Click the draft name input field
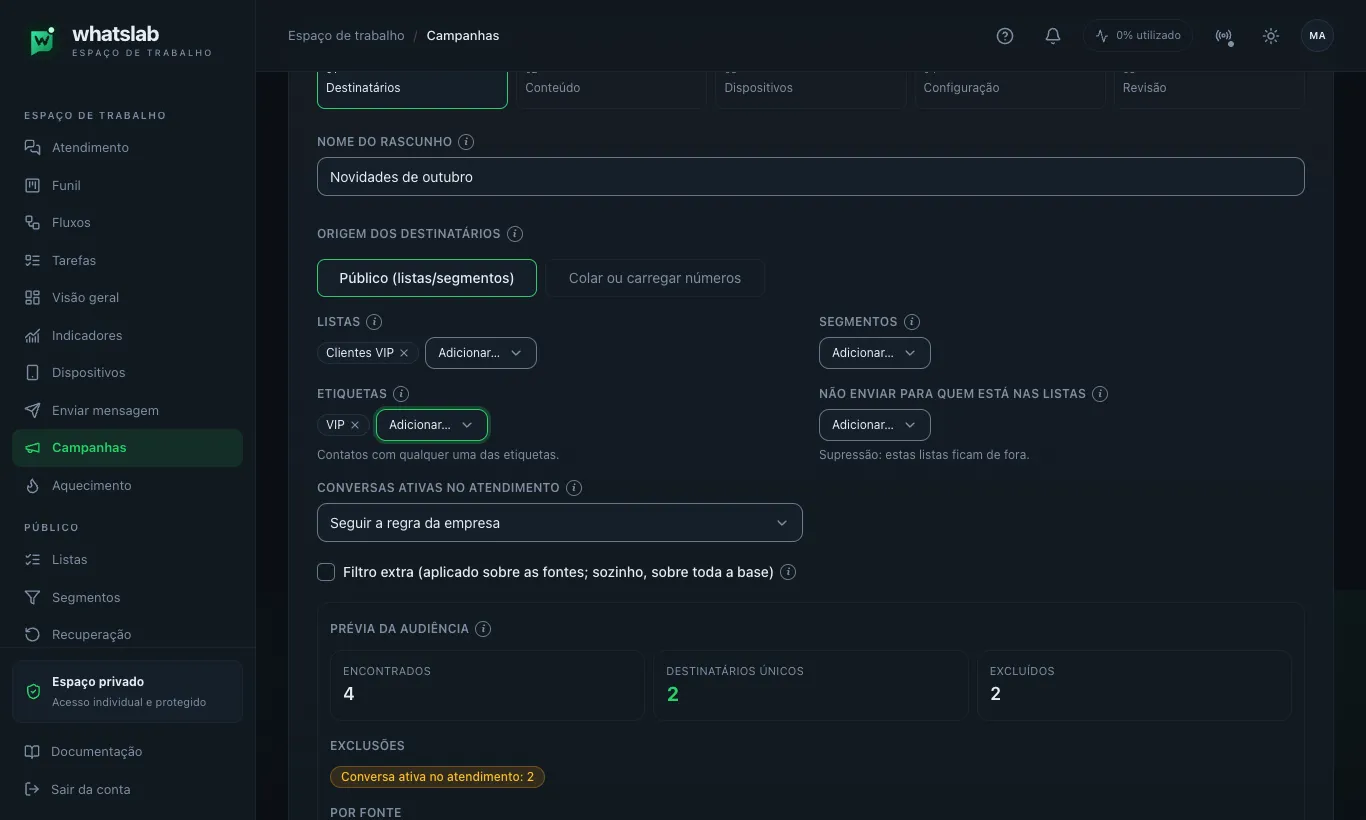Image resolution: width=1366 pixels, height=820 pixels. [811, 177]
